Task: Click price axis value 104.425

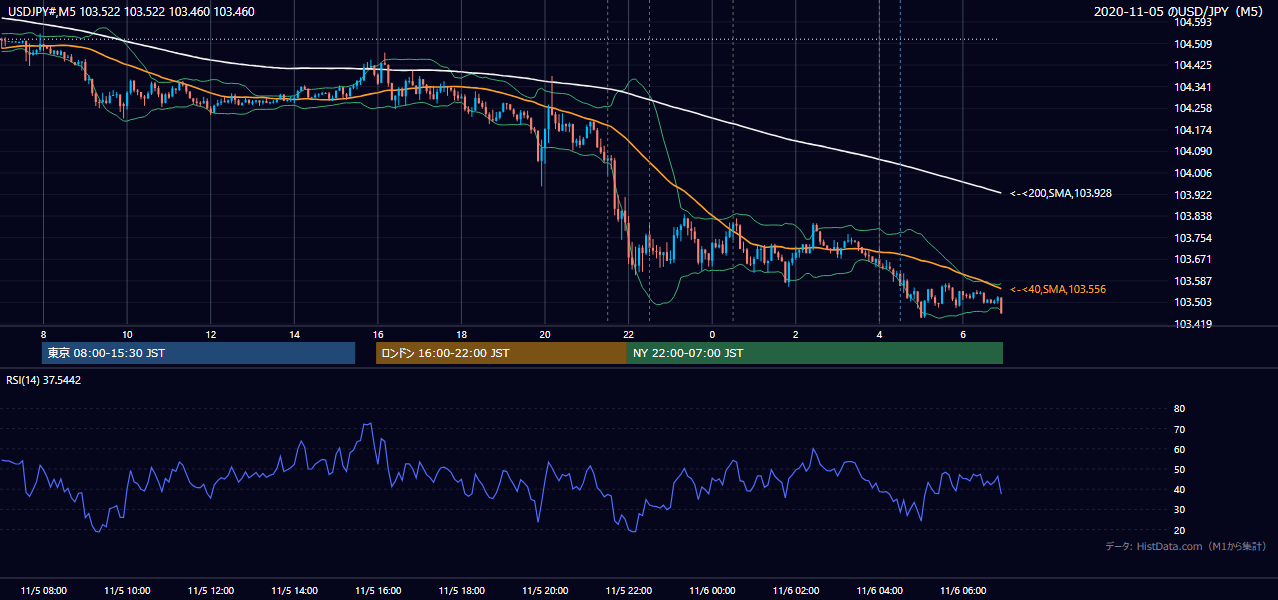Action: (1193, 65)
